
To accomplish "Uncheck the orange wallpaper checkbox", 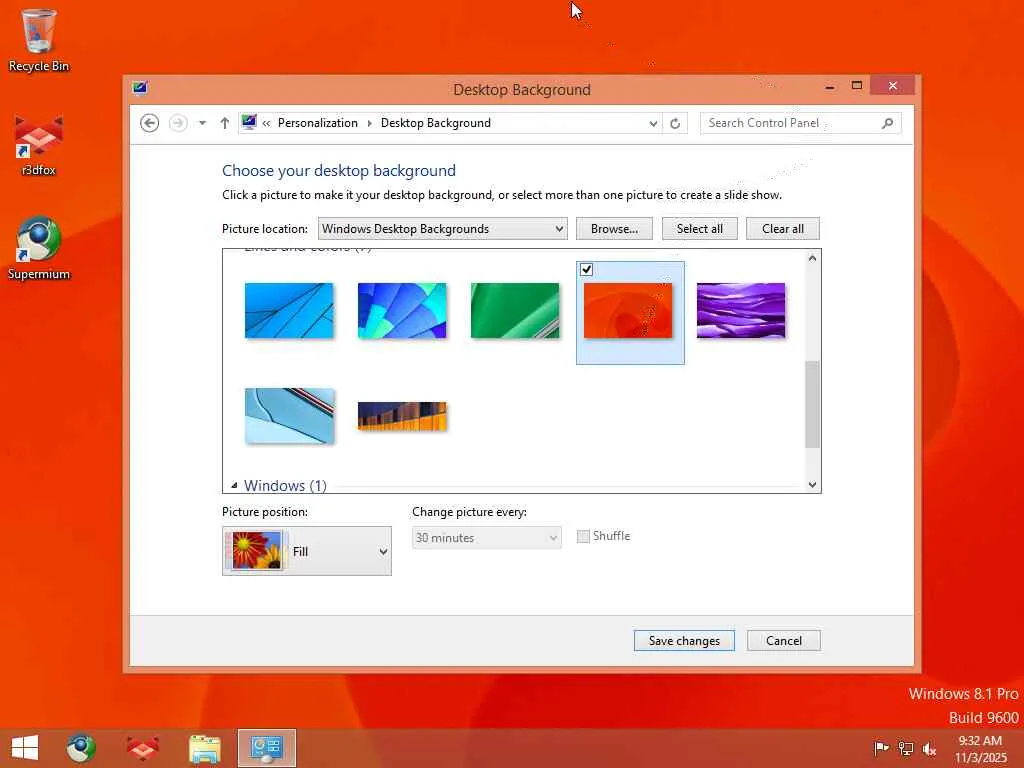I will coord(586,269).
